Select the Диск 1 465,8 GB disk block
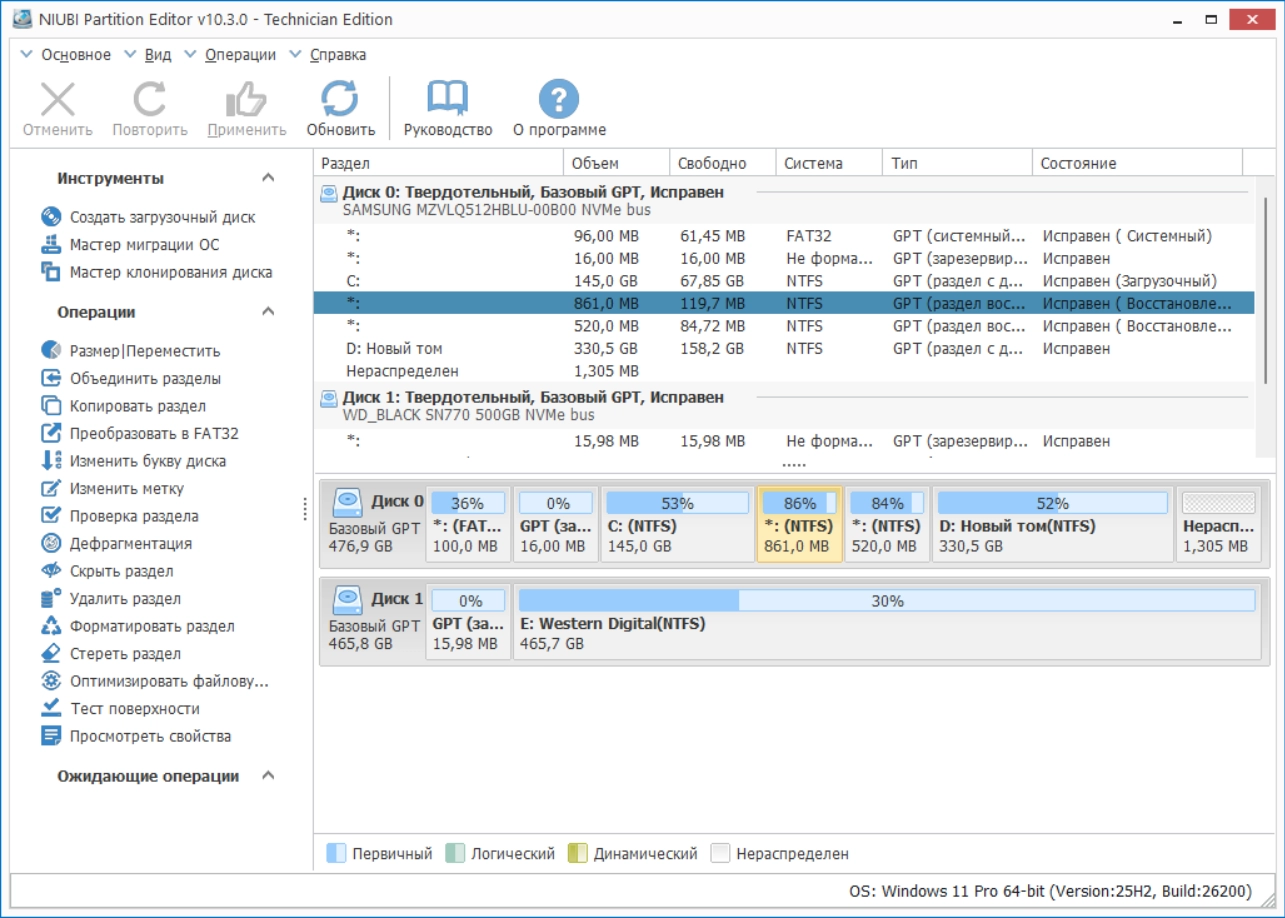 [375, 621]
